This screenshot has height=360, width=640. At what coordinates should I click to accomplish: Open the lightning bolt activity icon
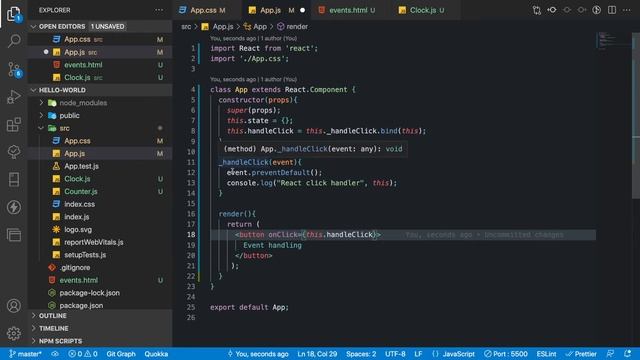tap(13, 207)
